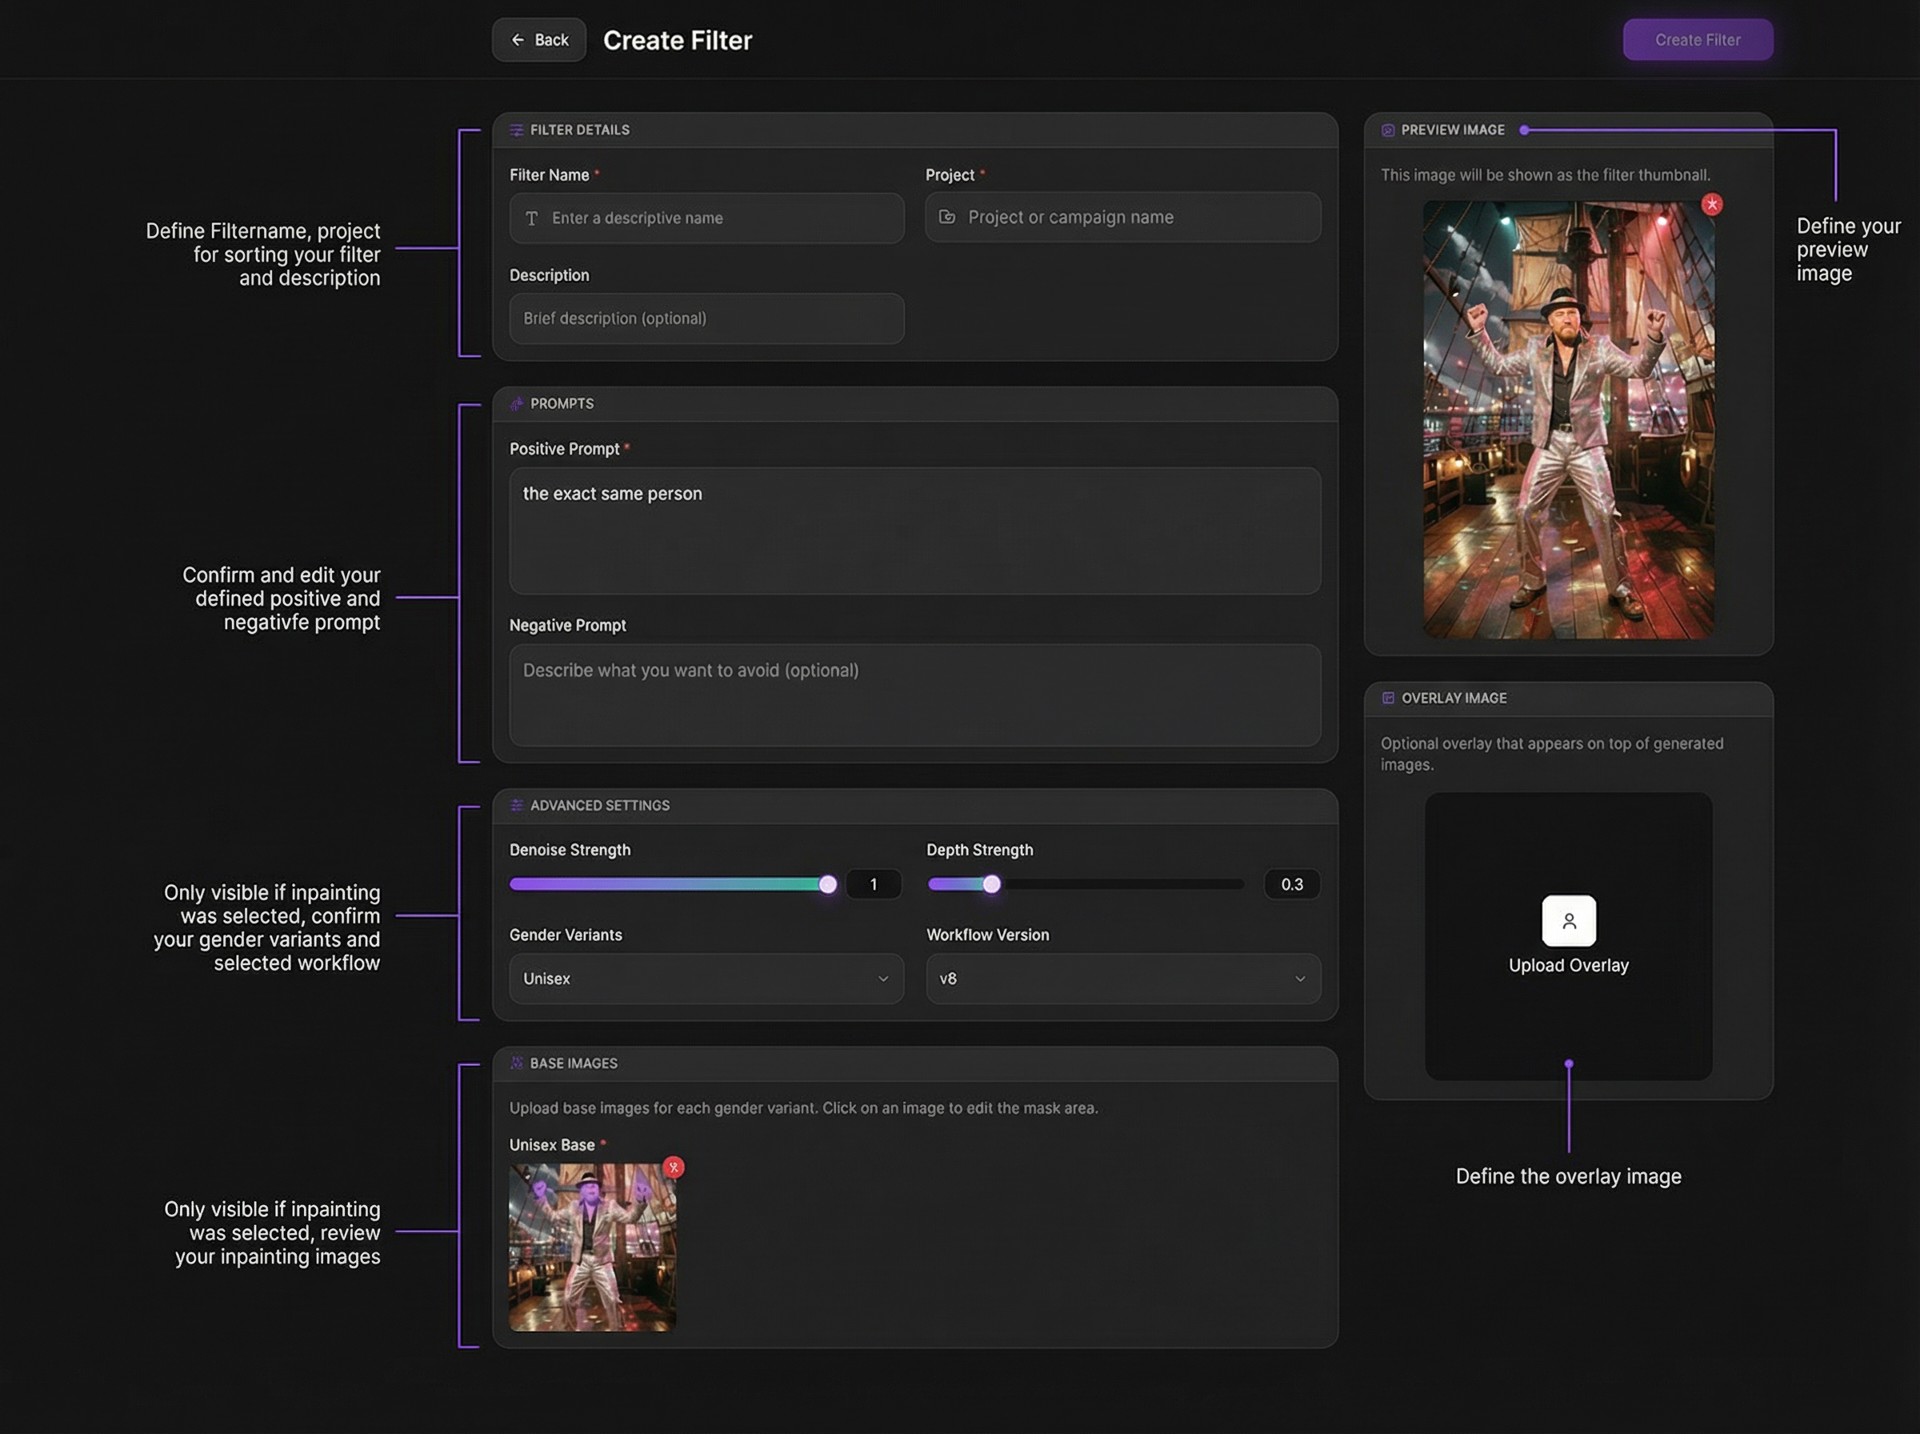Viewport: 1920px width, 1434px height.
Task: Click the Denoise Strength slider handle
Action: [827, 884]
